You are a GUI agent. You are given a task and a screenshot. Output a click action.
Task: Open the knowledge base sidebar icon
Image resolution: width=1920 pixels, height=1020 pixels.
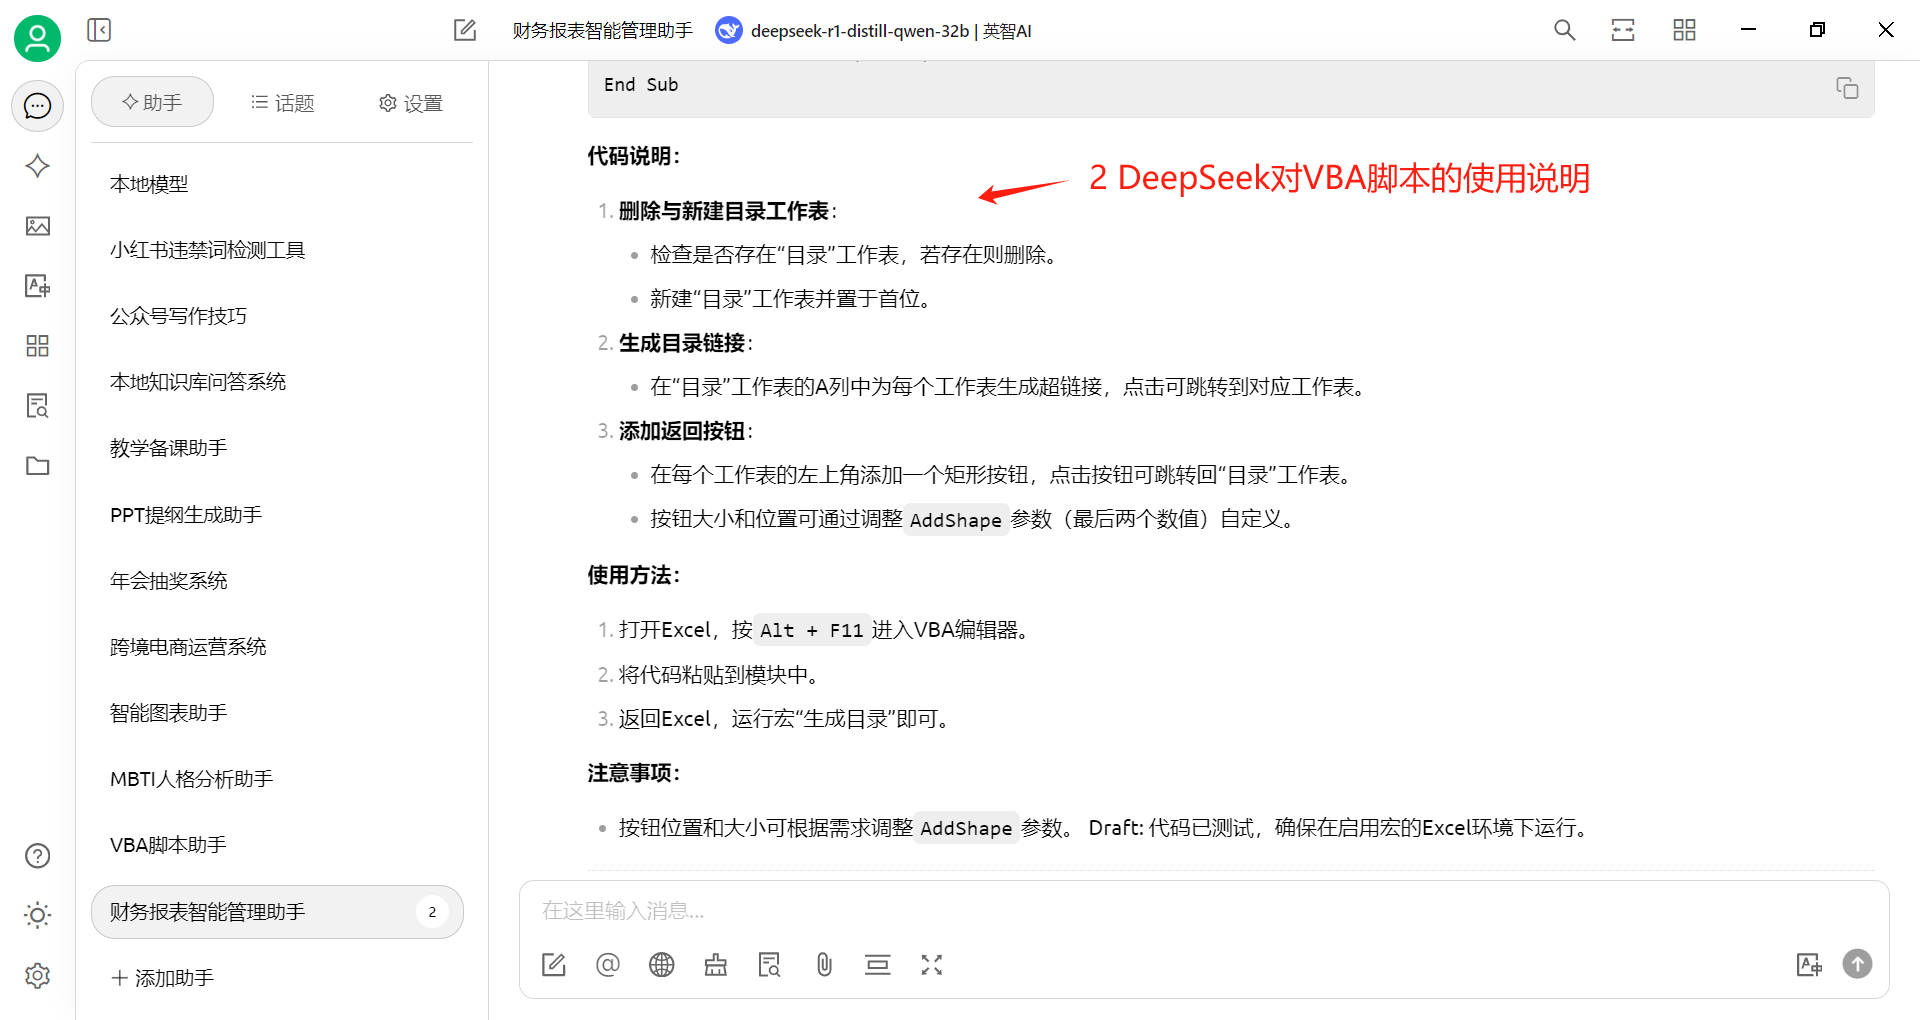(x=37, y=406)
